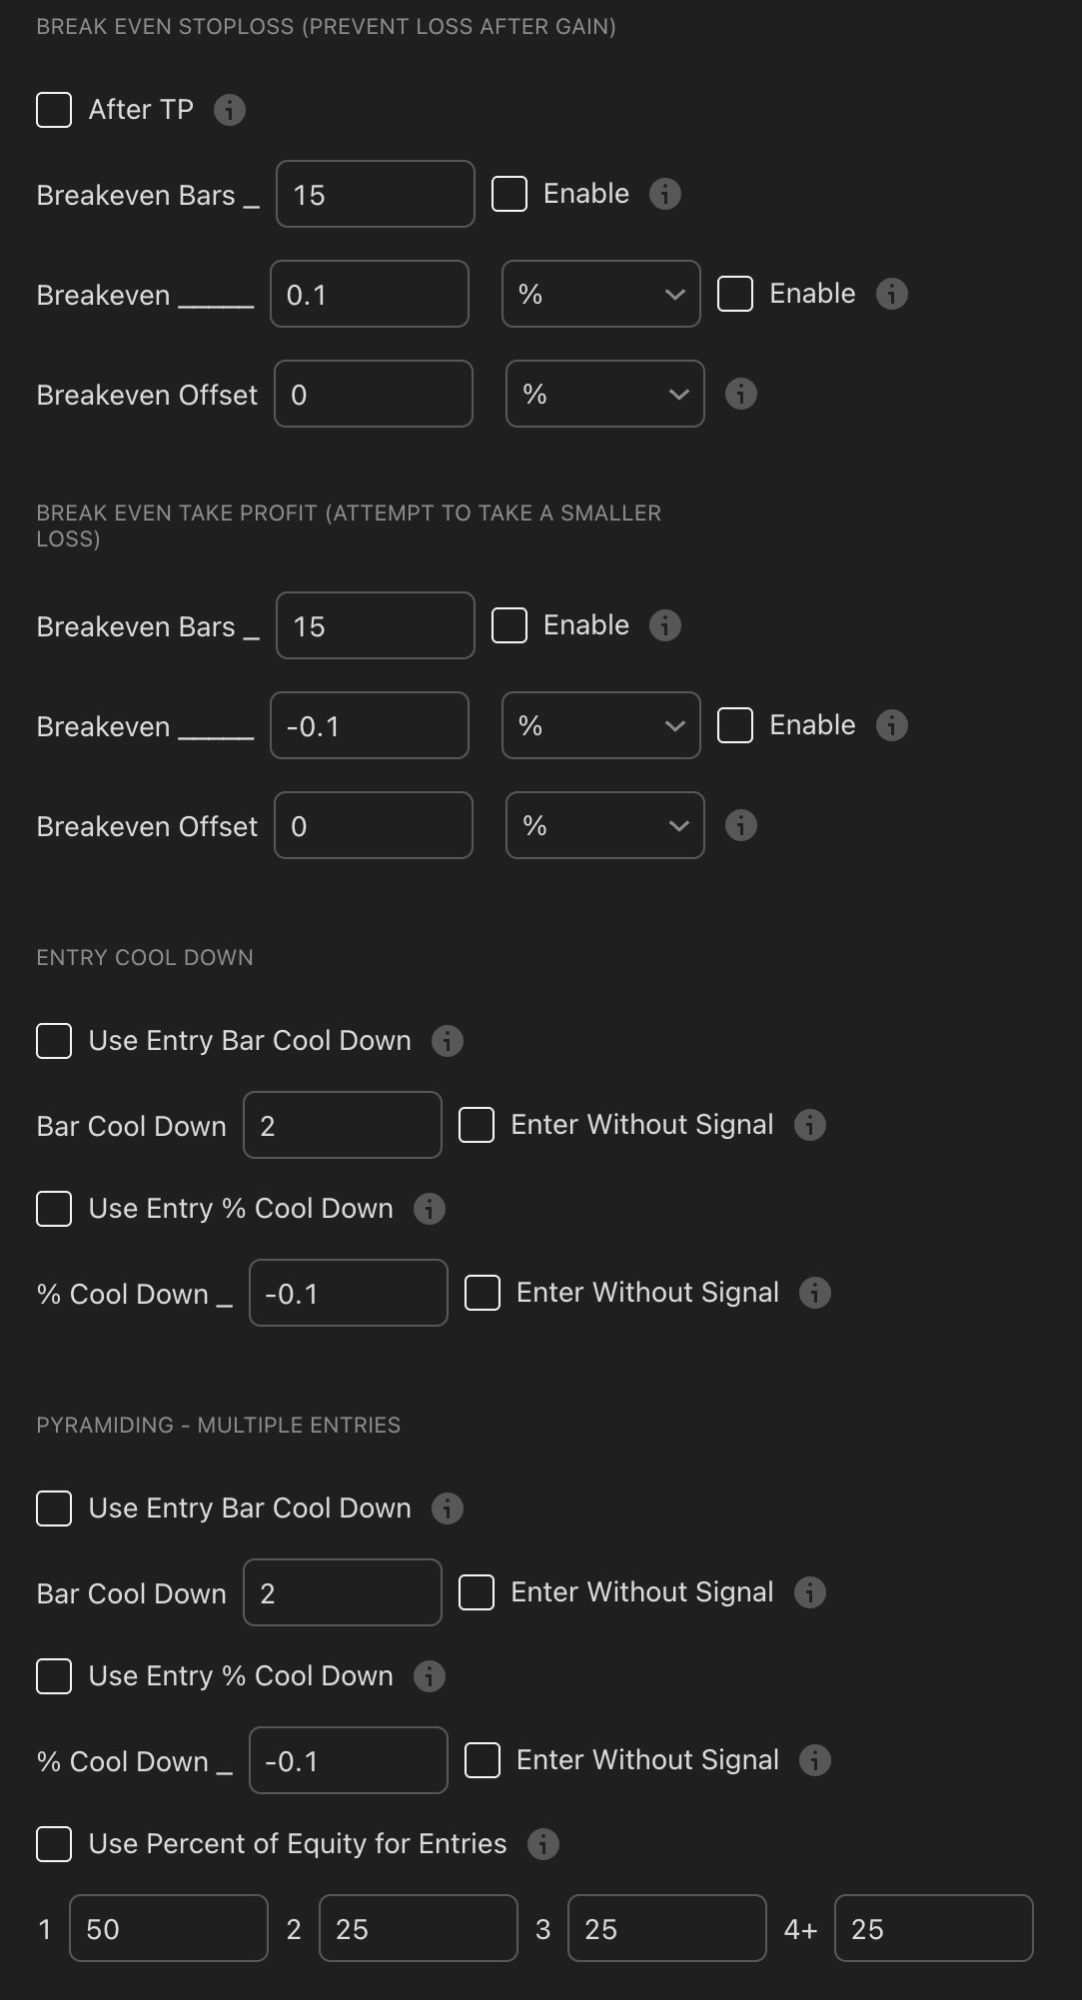
Task: Enable Enter Without Signal for Bar Cool Down
Action: click(x=476, y=1124)
